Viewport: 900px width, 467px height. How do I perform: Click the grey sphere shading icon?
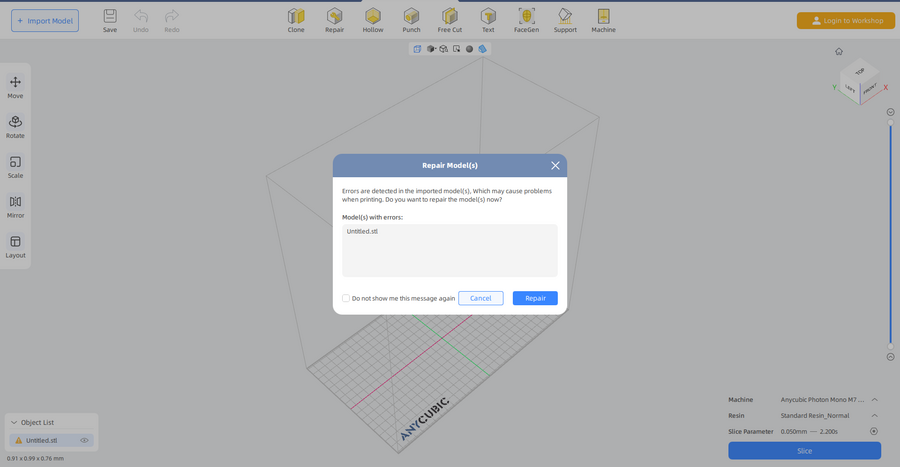coord(470,49)
